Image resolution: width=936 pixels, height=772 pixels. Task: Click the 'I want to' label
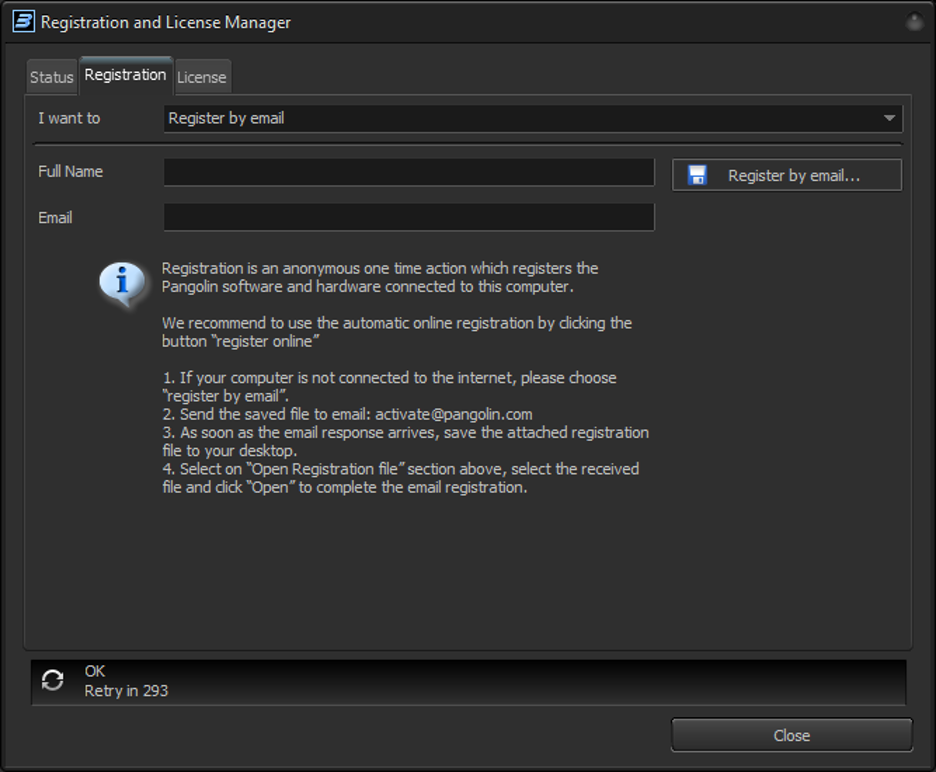click(69, 118)
